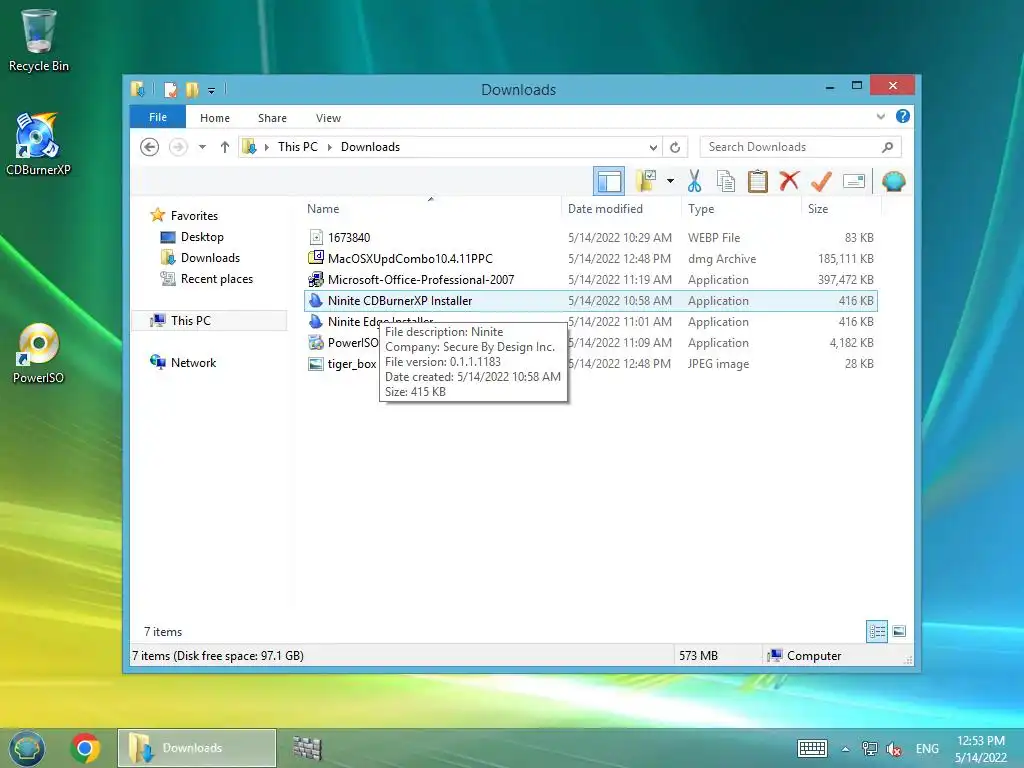Click the Paste clipboard toolbar icon

click(758, 182)
